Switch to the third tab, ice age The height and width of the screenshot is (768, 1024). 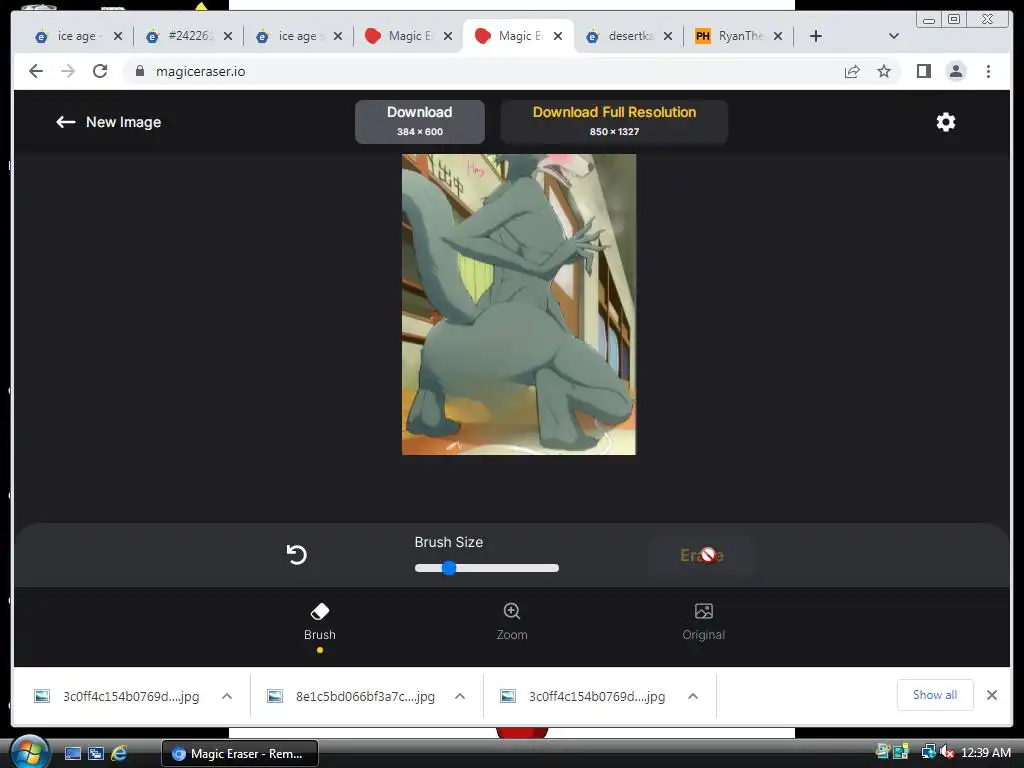tap(298, 36)
